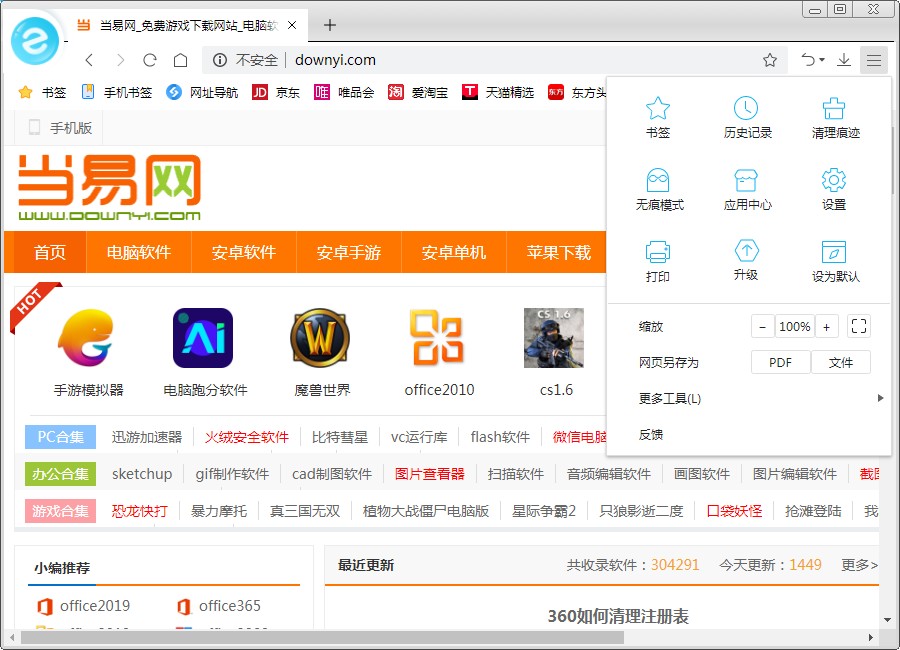The image size is (900, 650).
Task: Switch to the 电脑软件 section tab
Action: tap(138, 253)
